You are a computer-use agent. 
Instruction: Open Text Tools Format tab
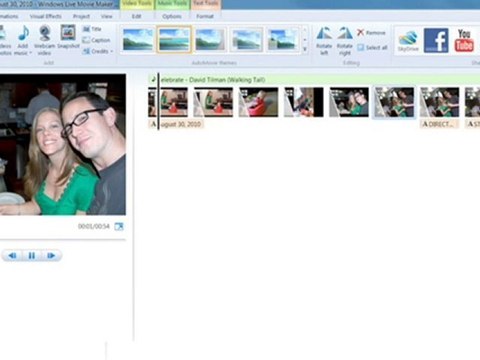tap(205, 16)
